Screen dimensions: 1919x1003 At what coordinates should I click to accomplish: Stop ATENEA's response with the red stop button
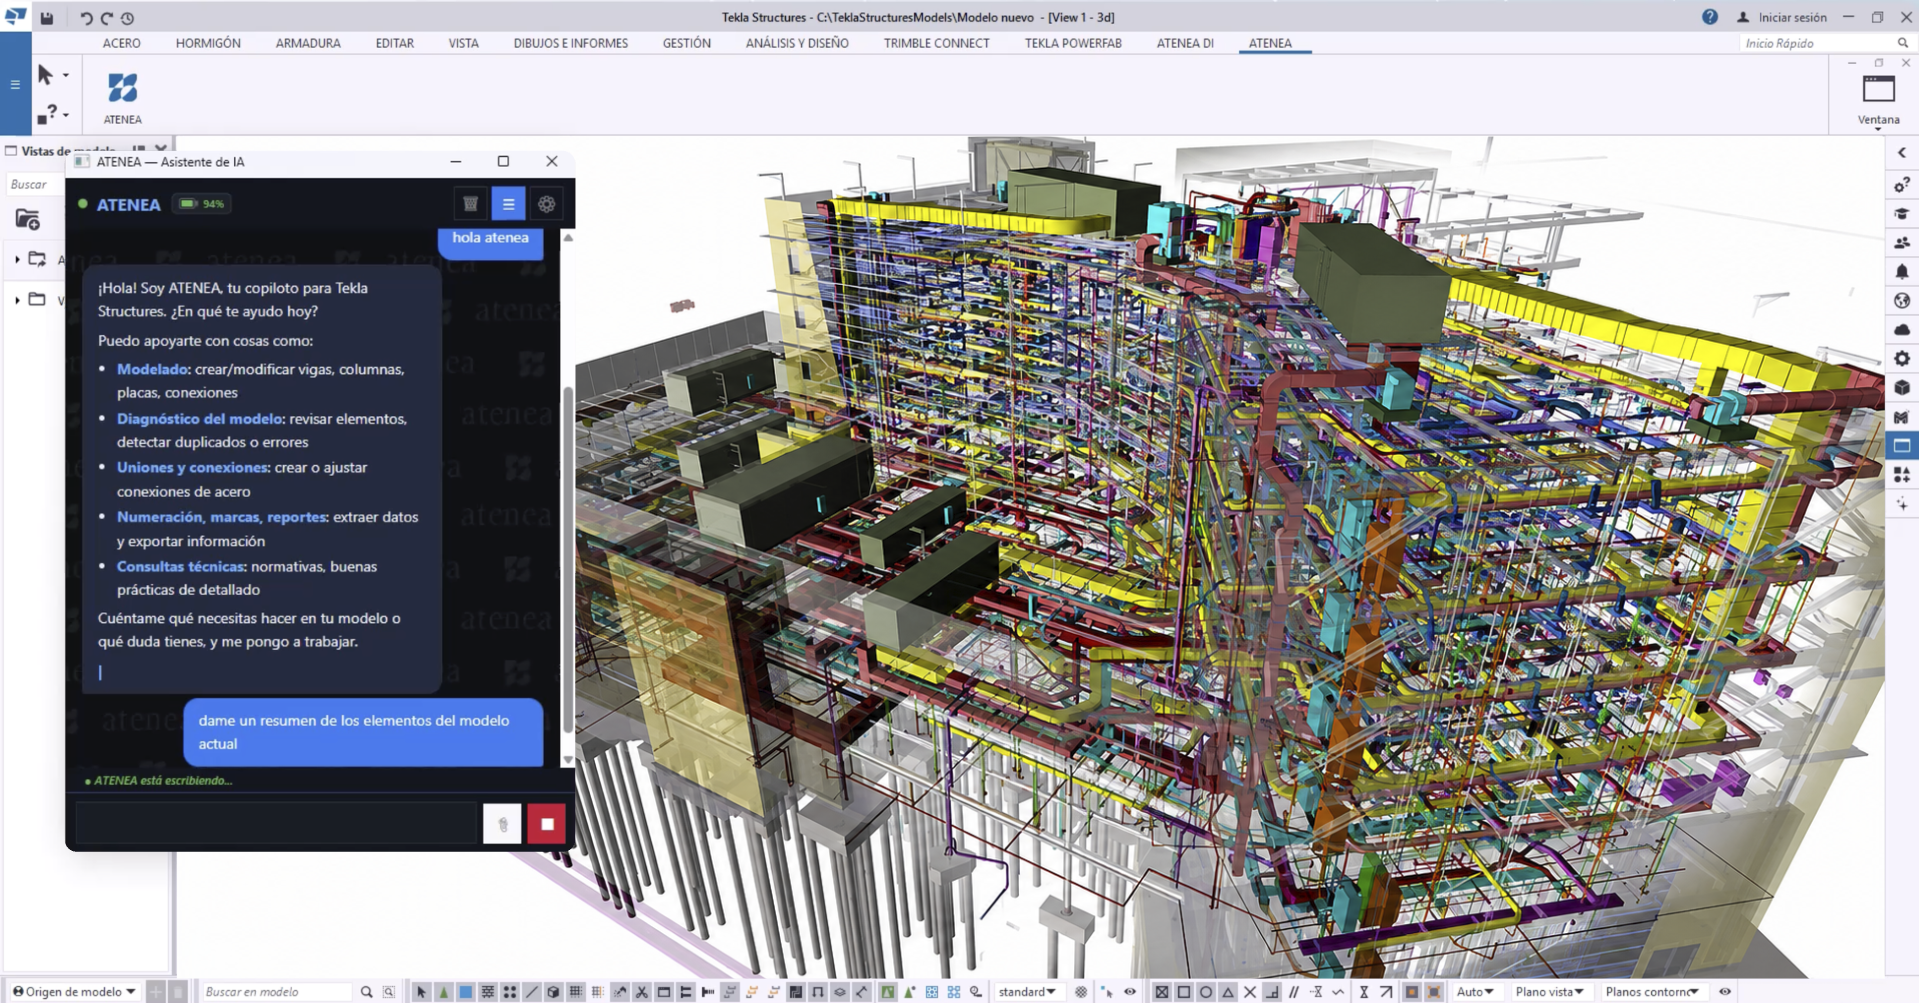pyautogui.click(x=547, y=824)
